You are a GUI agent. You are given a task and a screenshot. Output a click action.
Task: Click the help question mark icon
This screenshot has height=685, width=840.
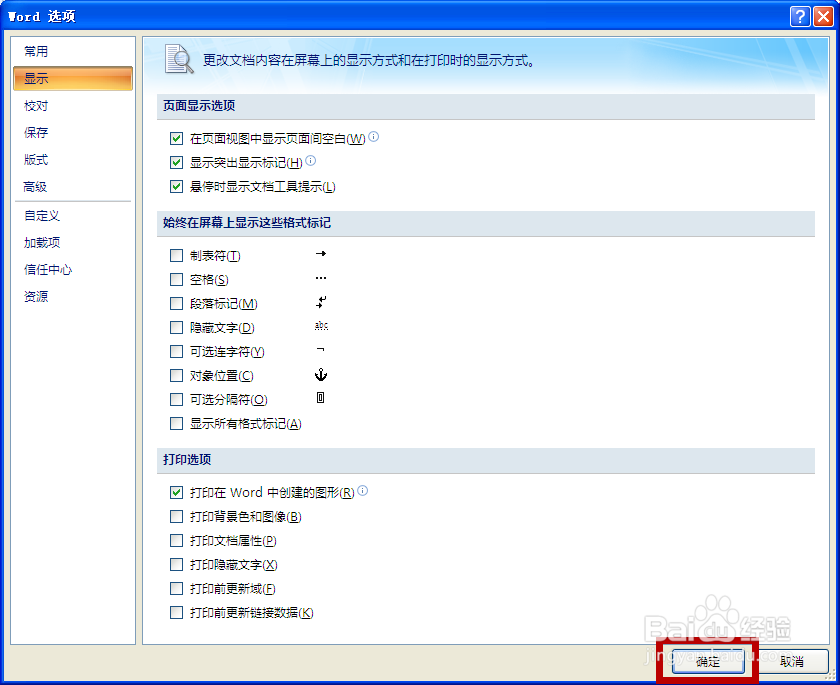point(800,17)
